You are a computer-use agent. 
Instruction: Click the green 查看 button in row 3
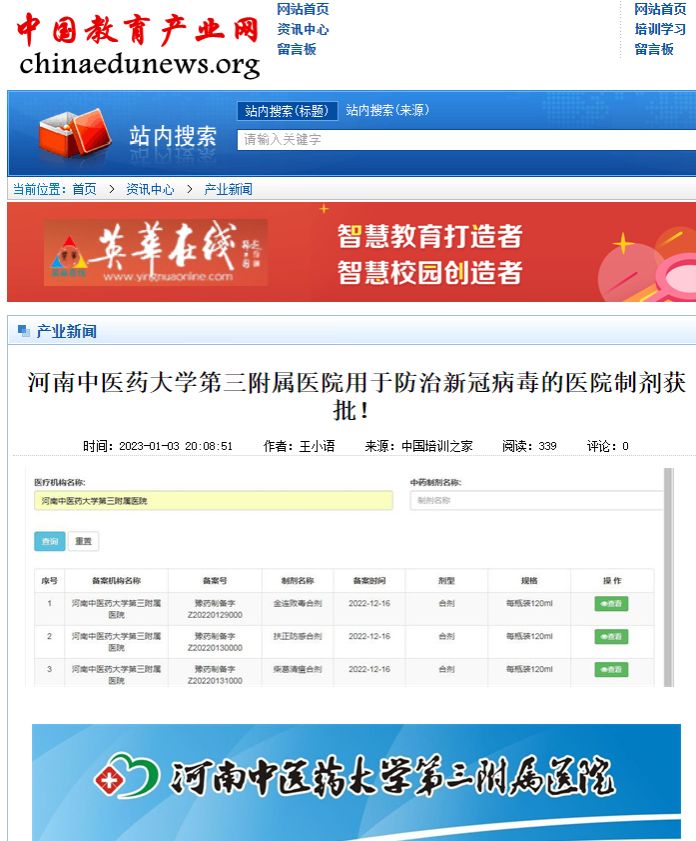click(611, 669)
